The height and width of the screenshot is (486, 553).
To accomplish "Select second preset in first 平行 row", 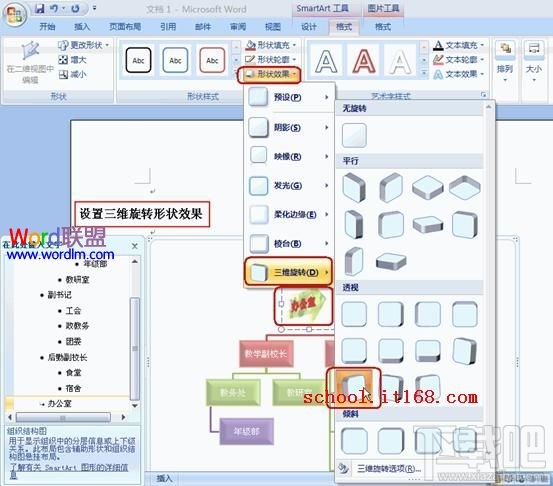I will 391,188.
